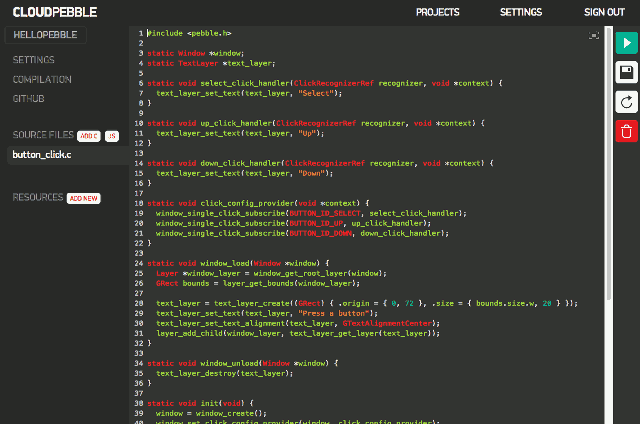Select the HELLOPEBBLE project name

pos(45,35)
